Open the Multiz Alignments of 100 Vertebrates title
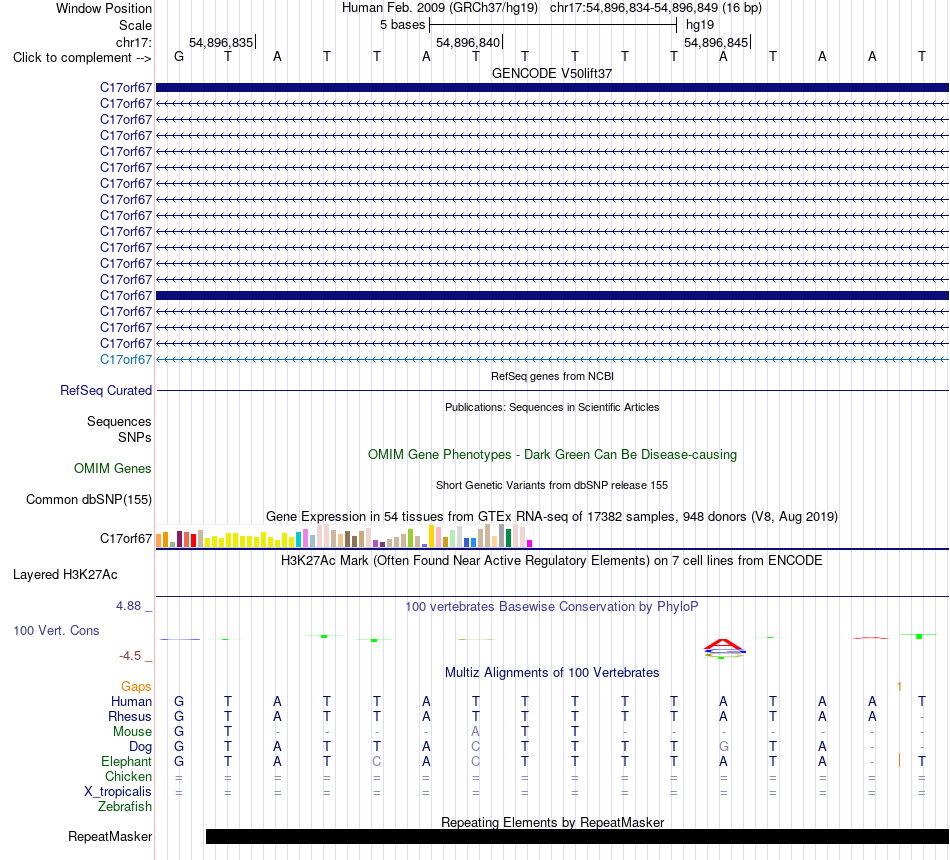 (x=552, y=673)
